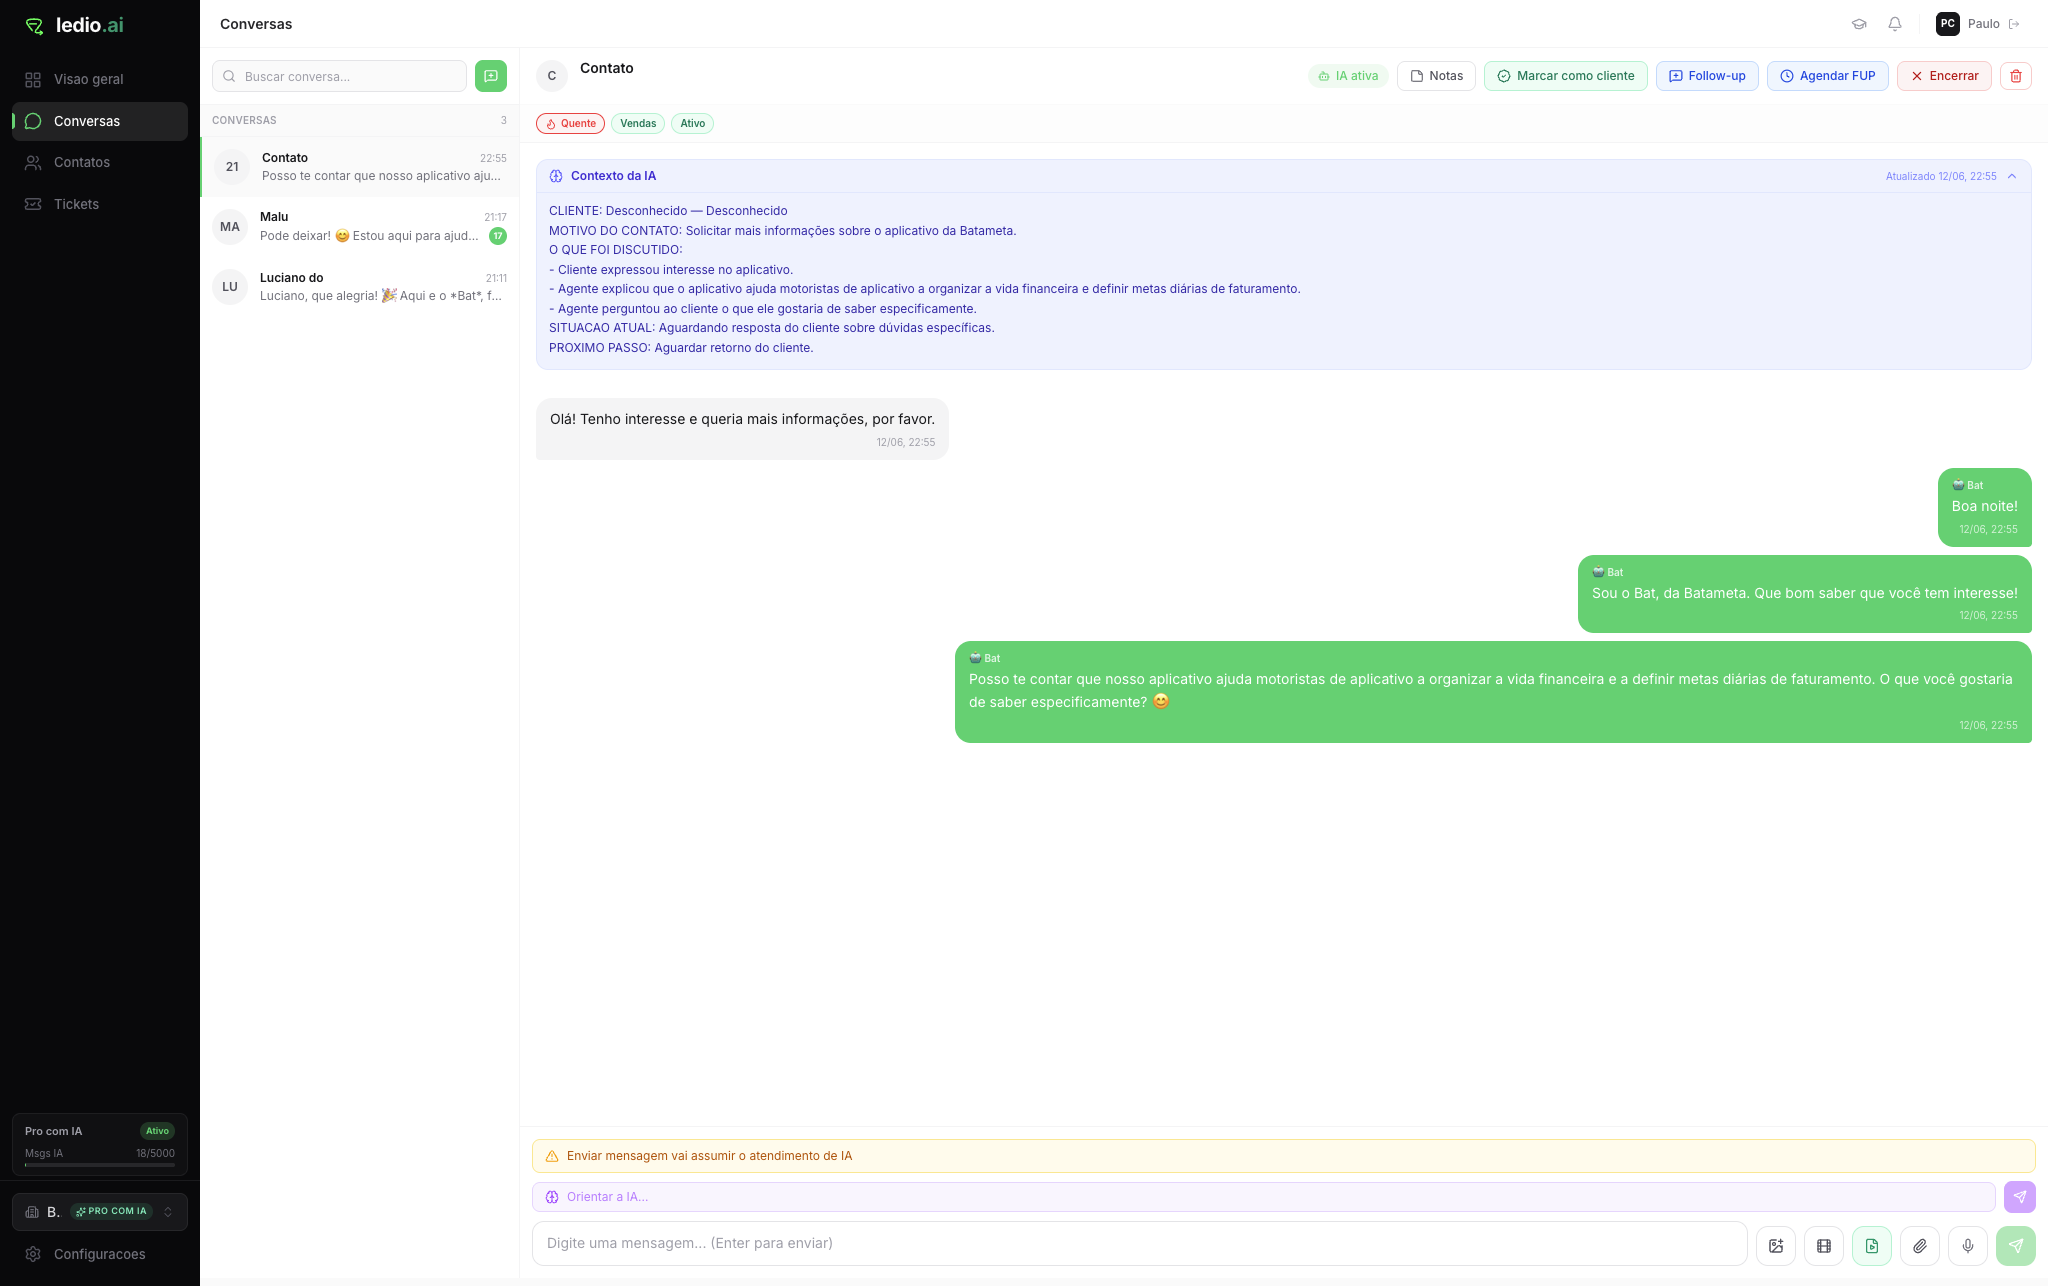
Task: Log out using the exit icon
Action: click(2015, 24)
